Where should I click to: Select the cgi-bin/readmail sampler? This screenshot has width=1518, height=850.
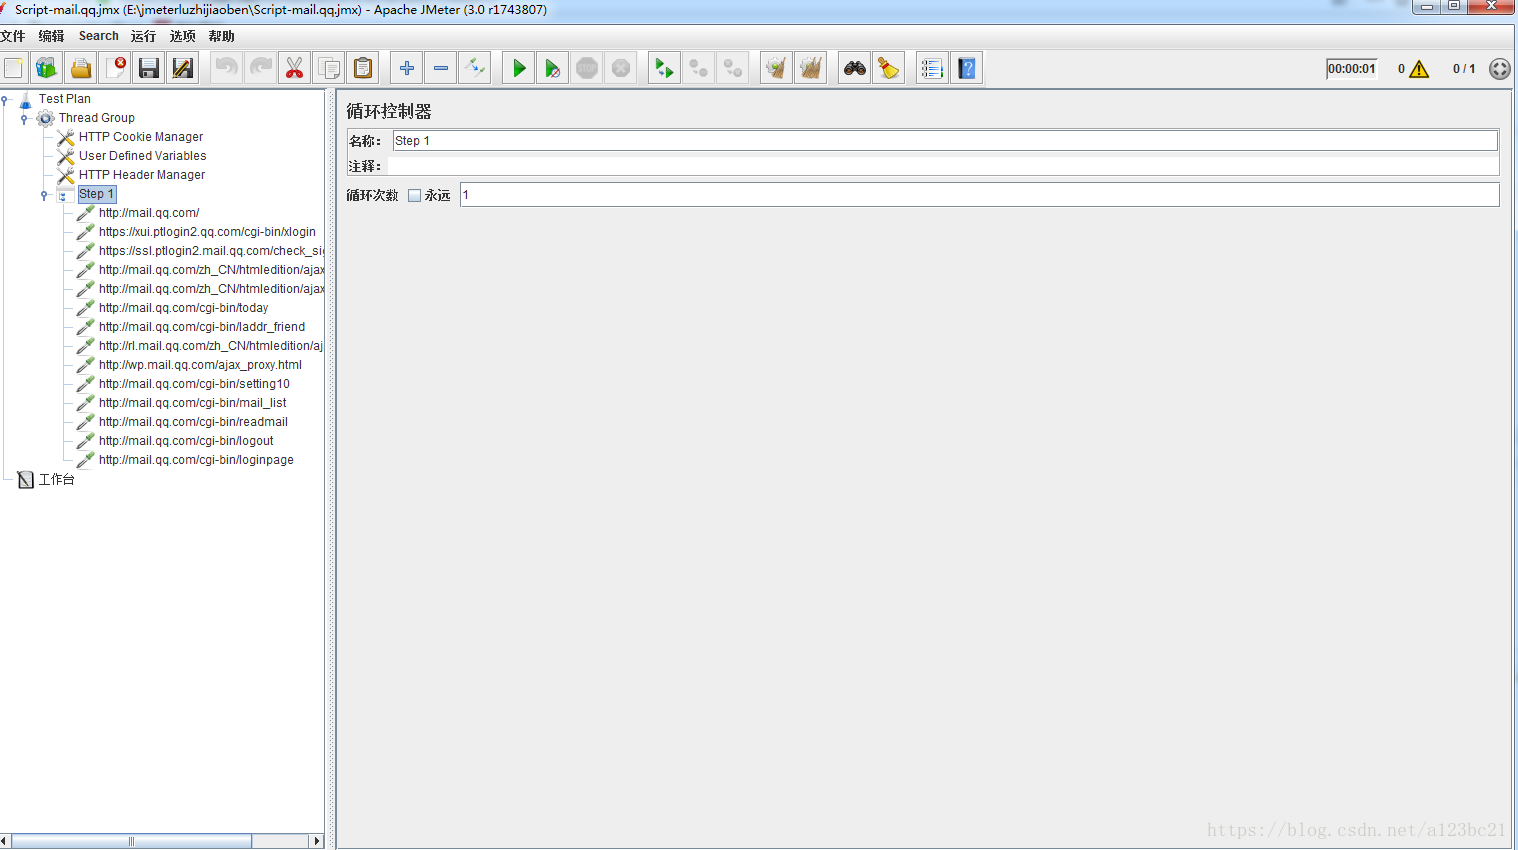pos(193,422)
